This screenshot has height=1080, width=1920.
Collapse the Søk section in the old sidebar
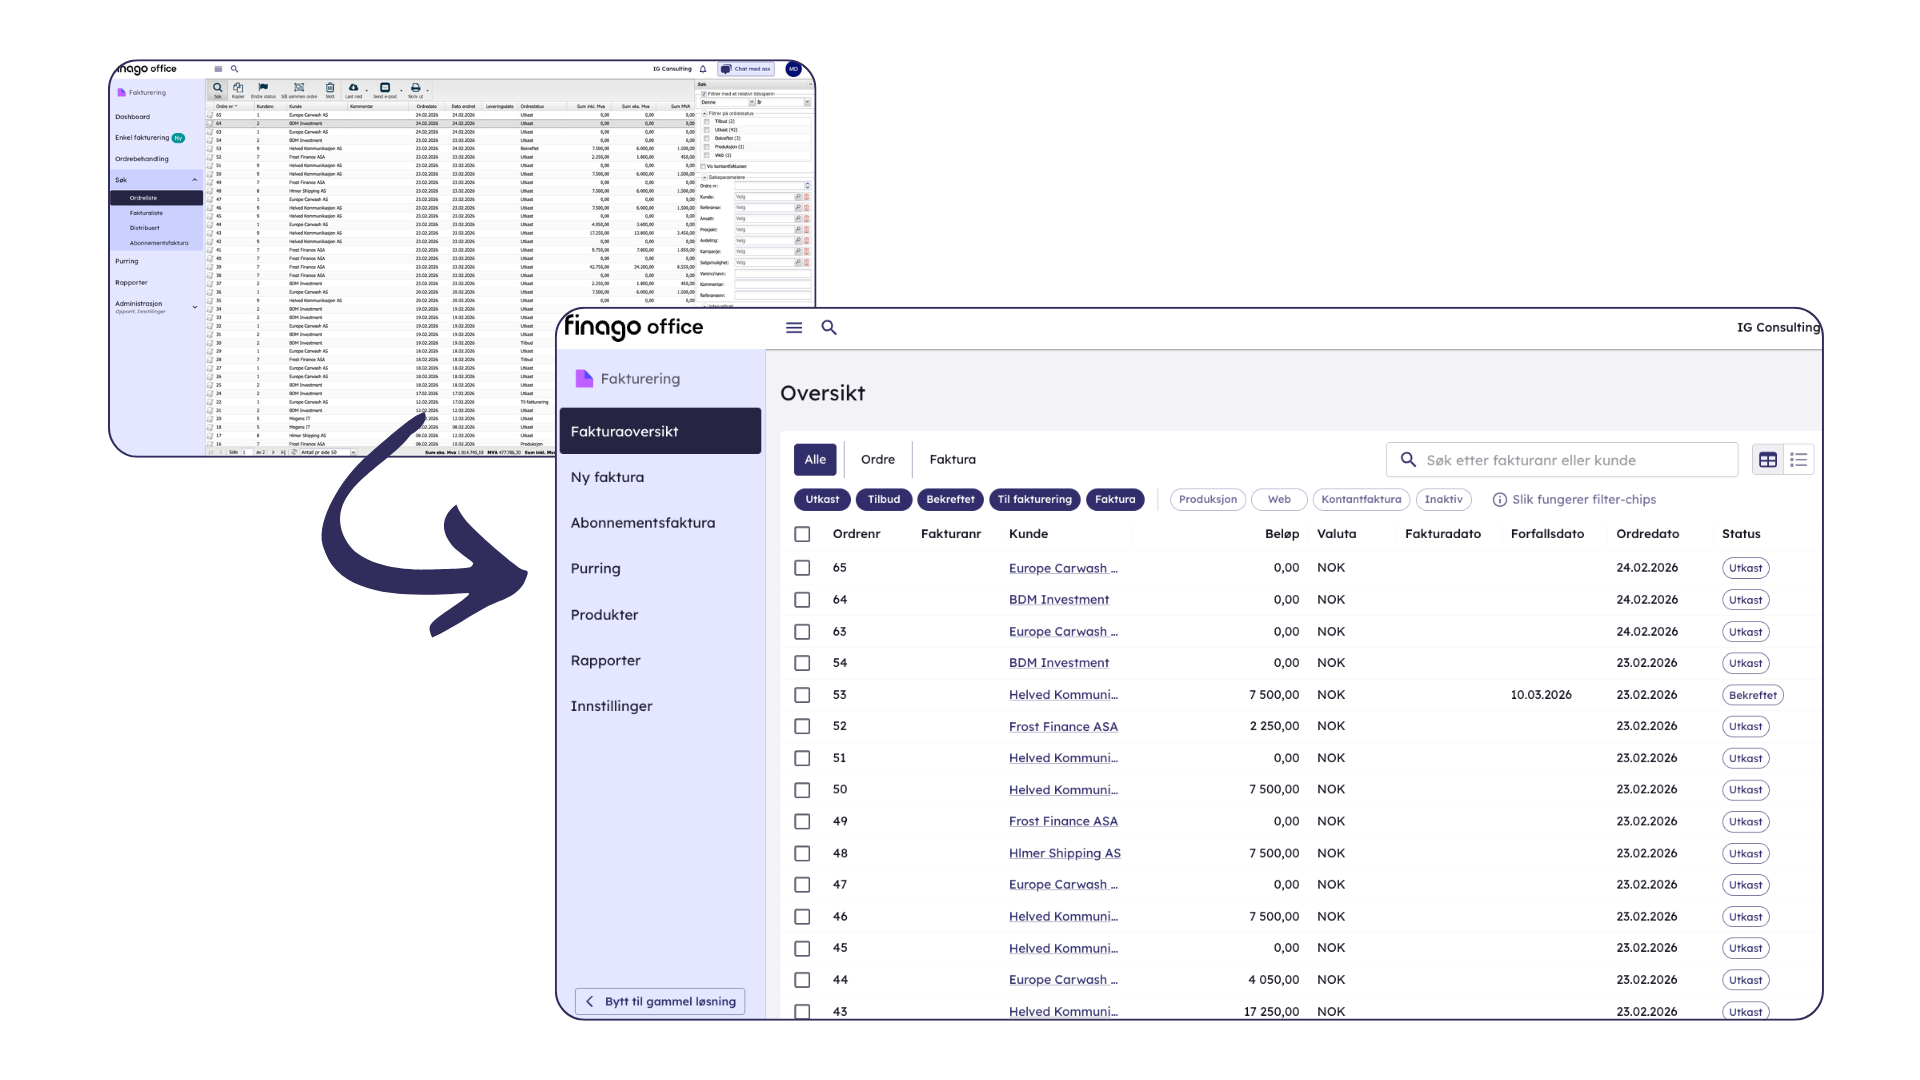coord(194,180)
